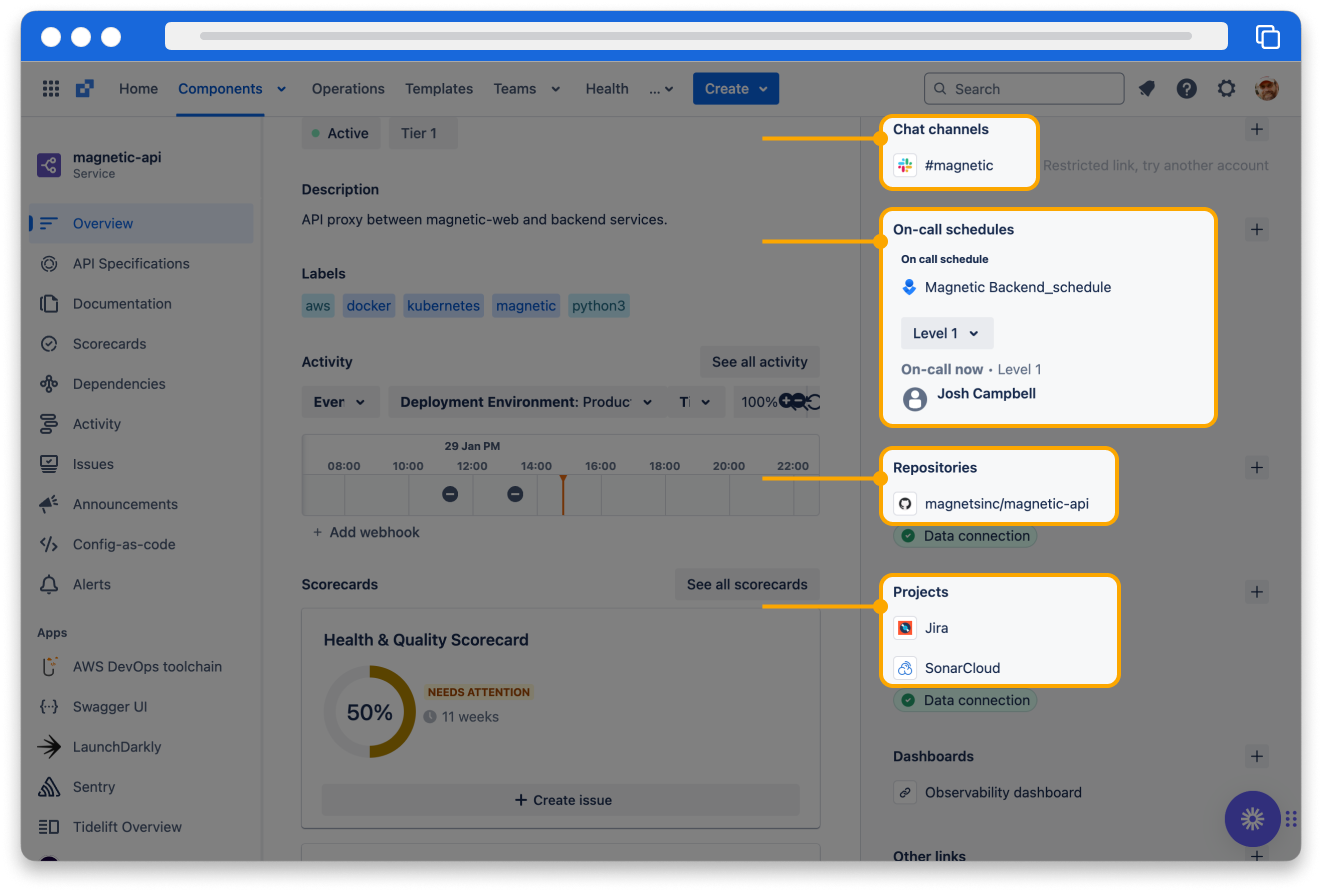Open the Create dropdown button
Screen dimensions: 1322x892
pos(736,89)
